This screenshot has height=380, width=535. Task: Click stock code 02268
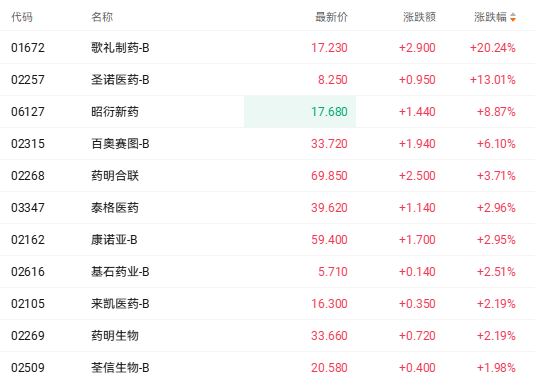[28, 176]
